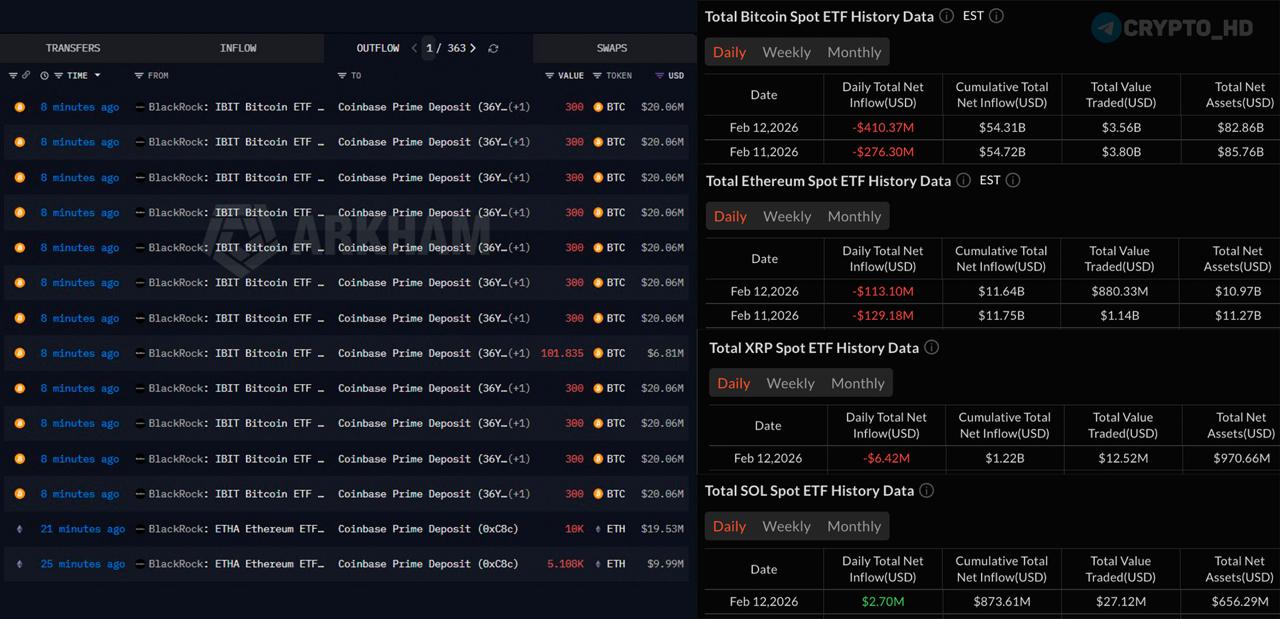Click the Bitcoin chain icon on the $6.81M row
The image size is (1280, 619).
pos(19,353)
